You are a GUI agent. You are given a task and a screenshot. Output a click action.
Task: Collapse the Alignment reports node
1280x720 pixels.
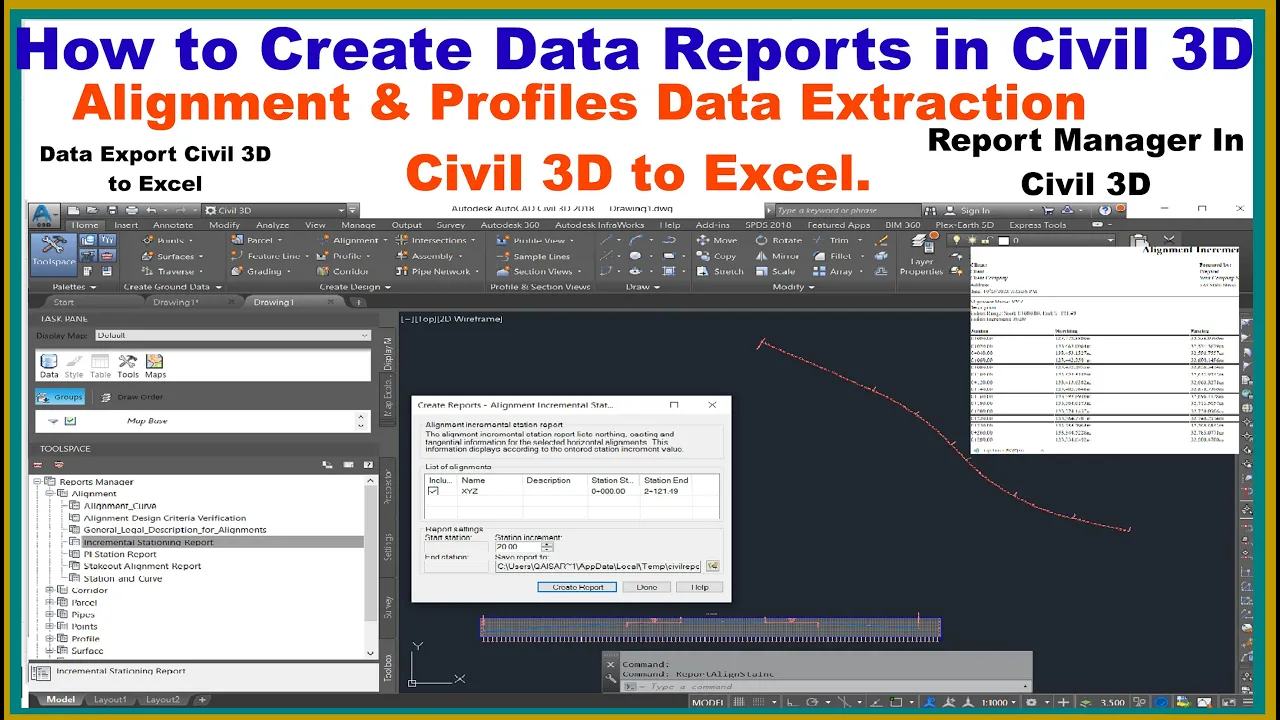tap(51, 494)
